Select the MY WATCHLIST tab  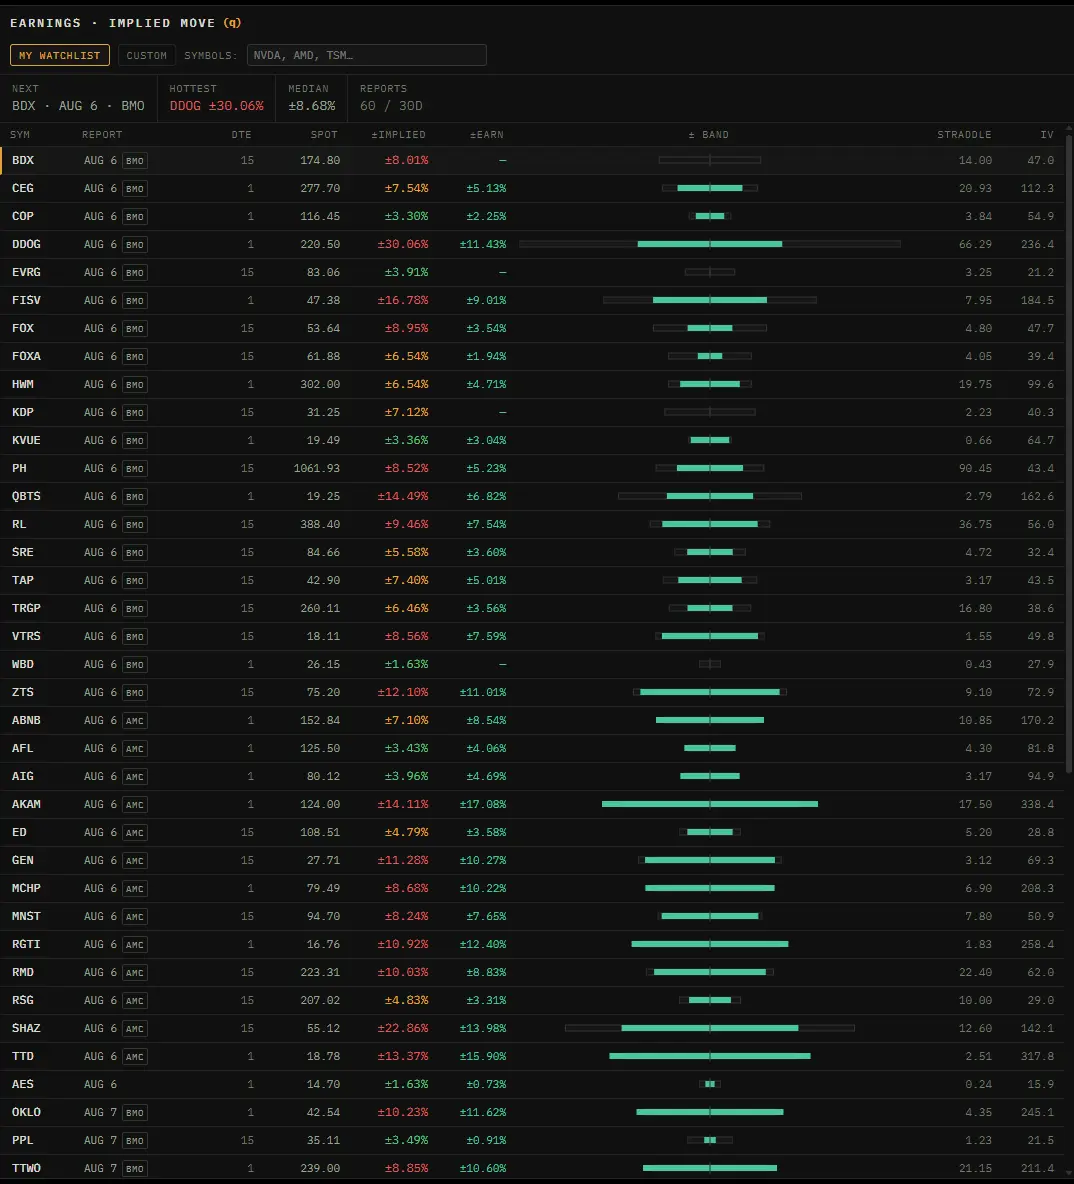coord(60,55)
